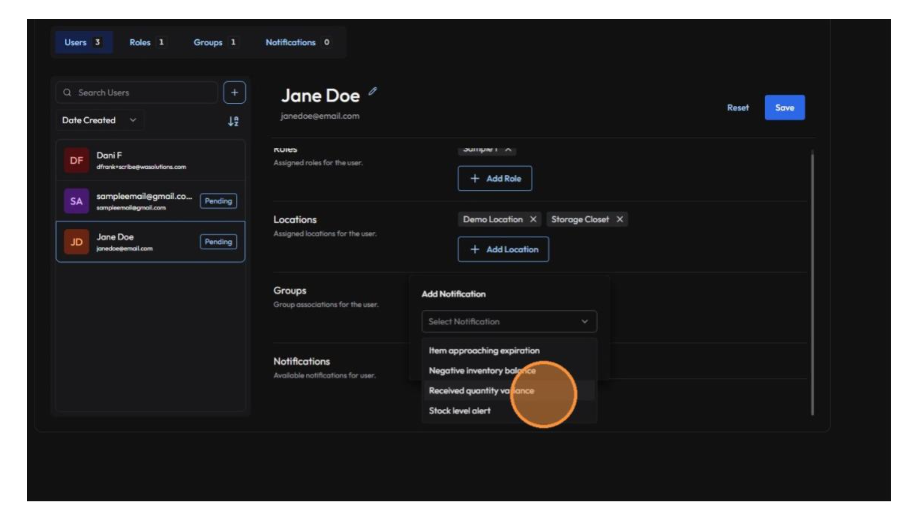Switch to the Notifications tab
The height and width of the screenshot is (512, 920).
(x=297, y=42)
